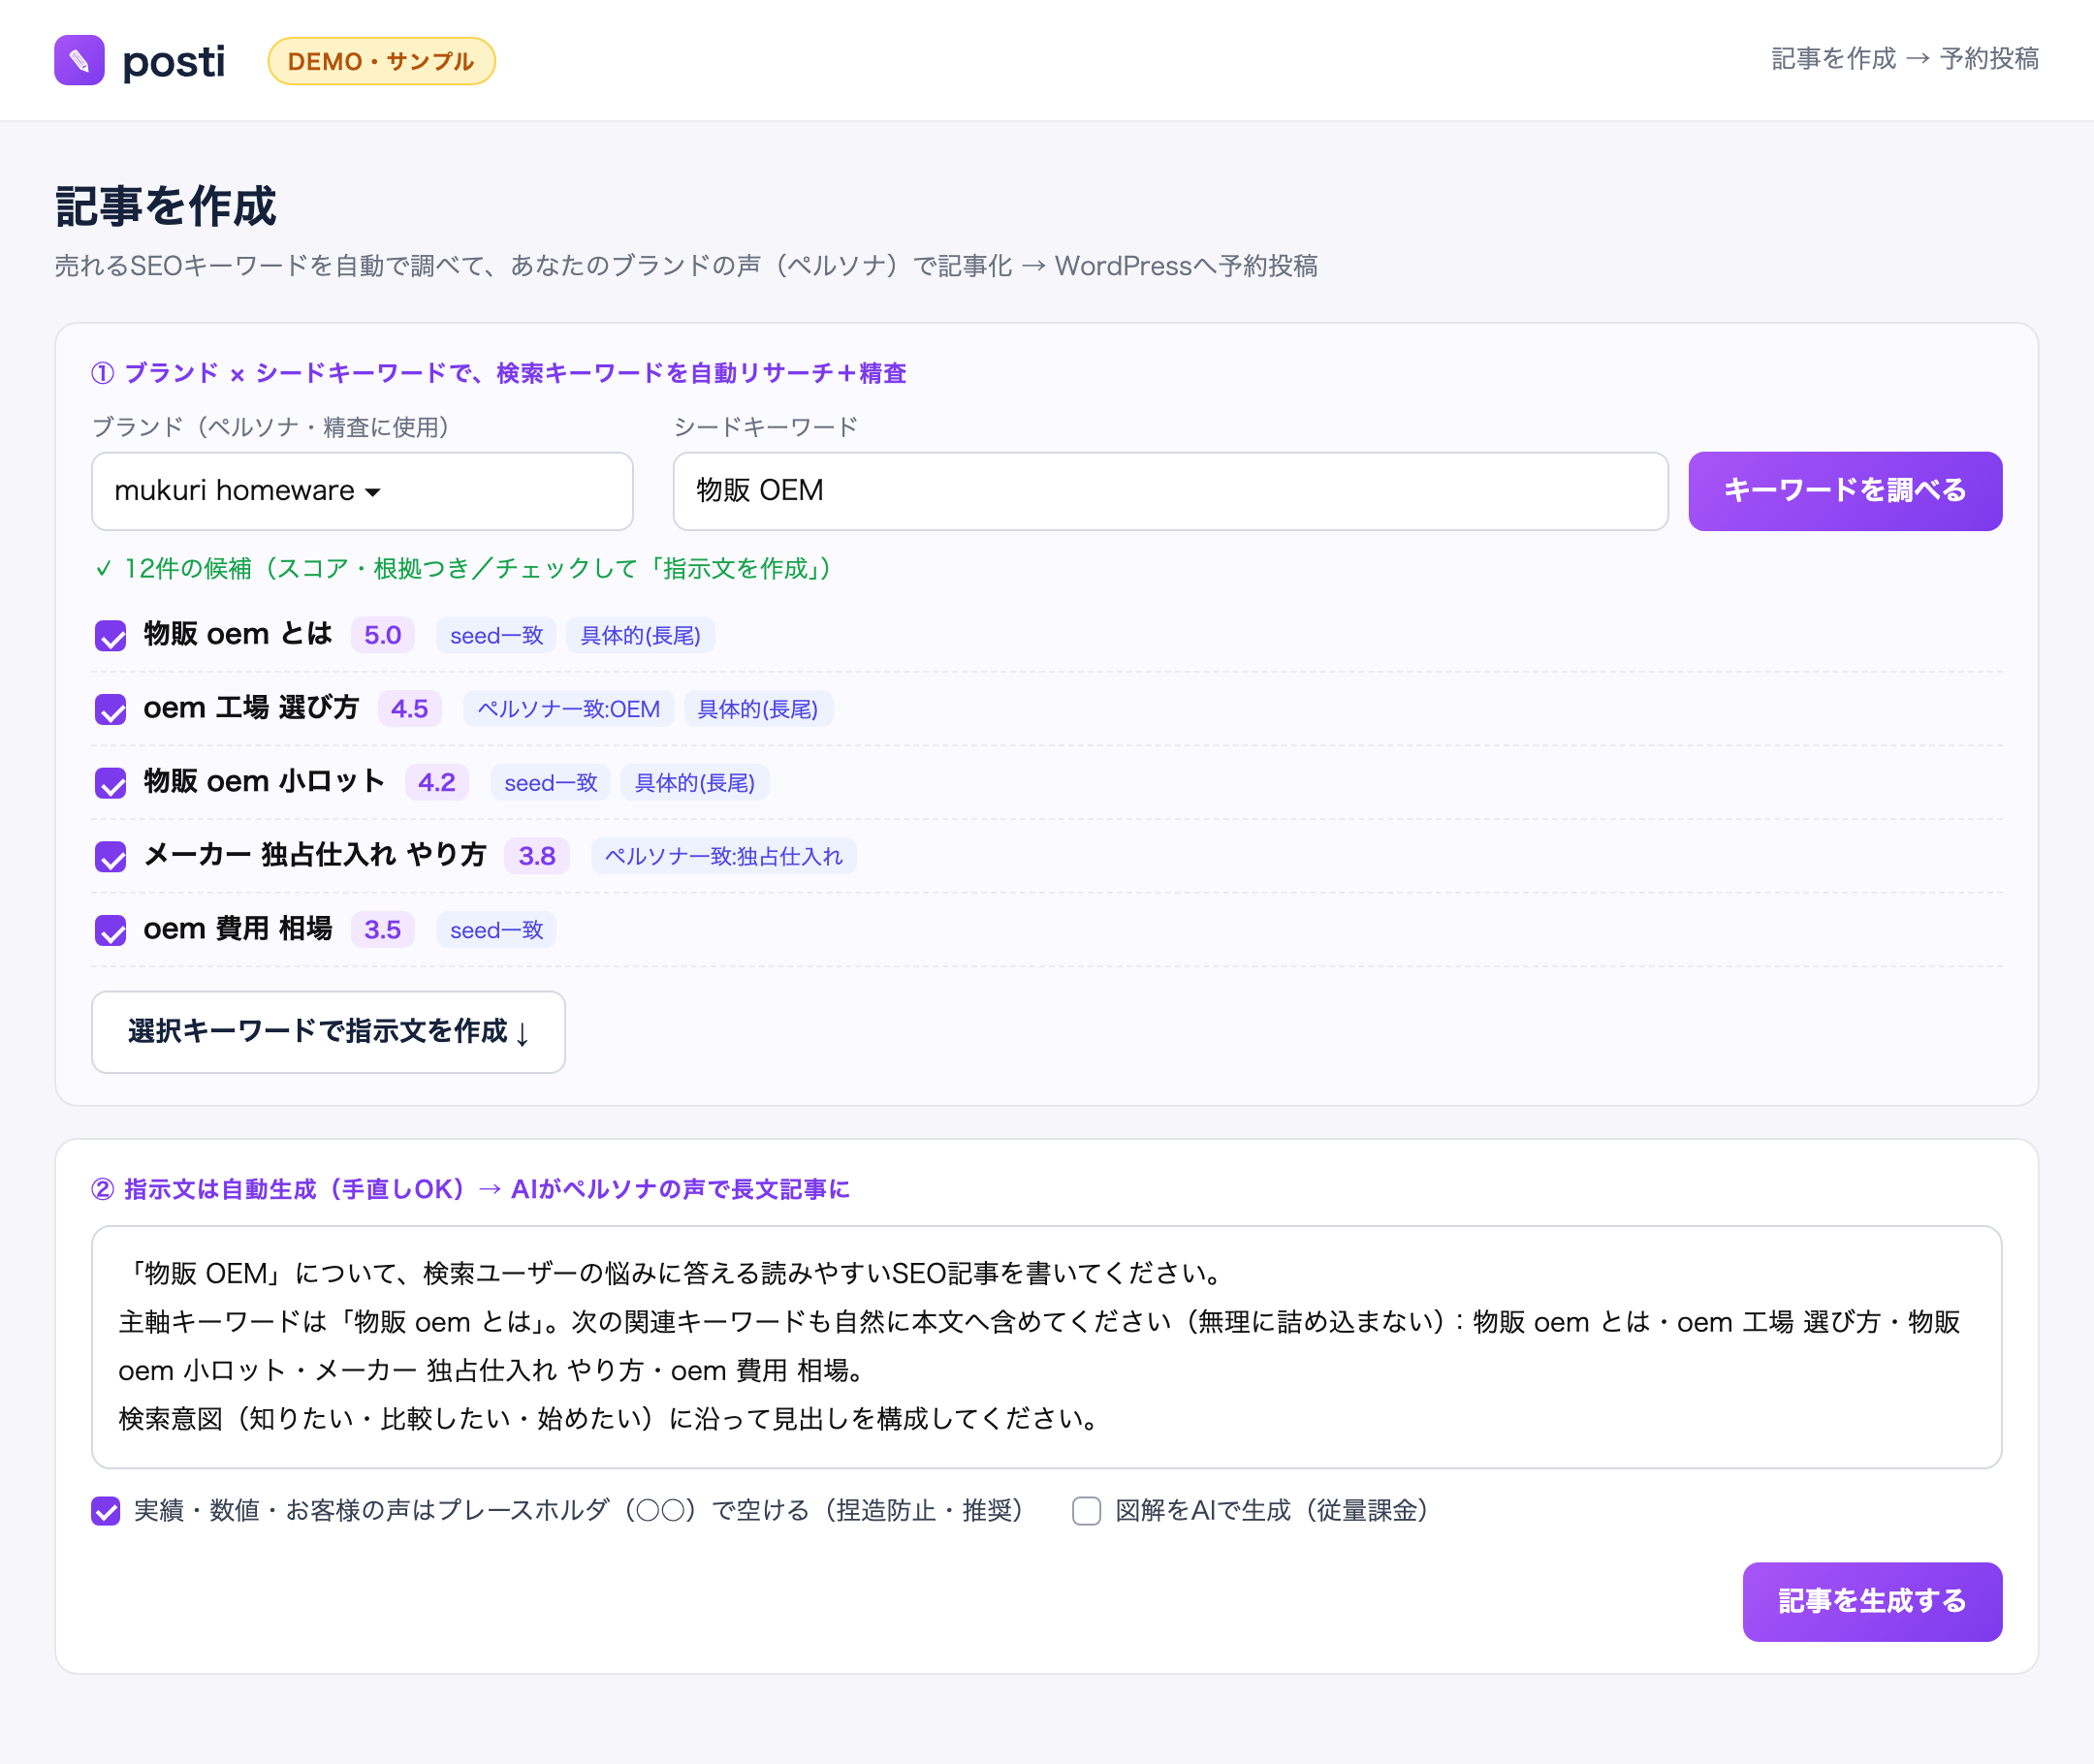Click the 記事を作成 page heading

pos(165,206)
